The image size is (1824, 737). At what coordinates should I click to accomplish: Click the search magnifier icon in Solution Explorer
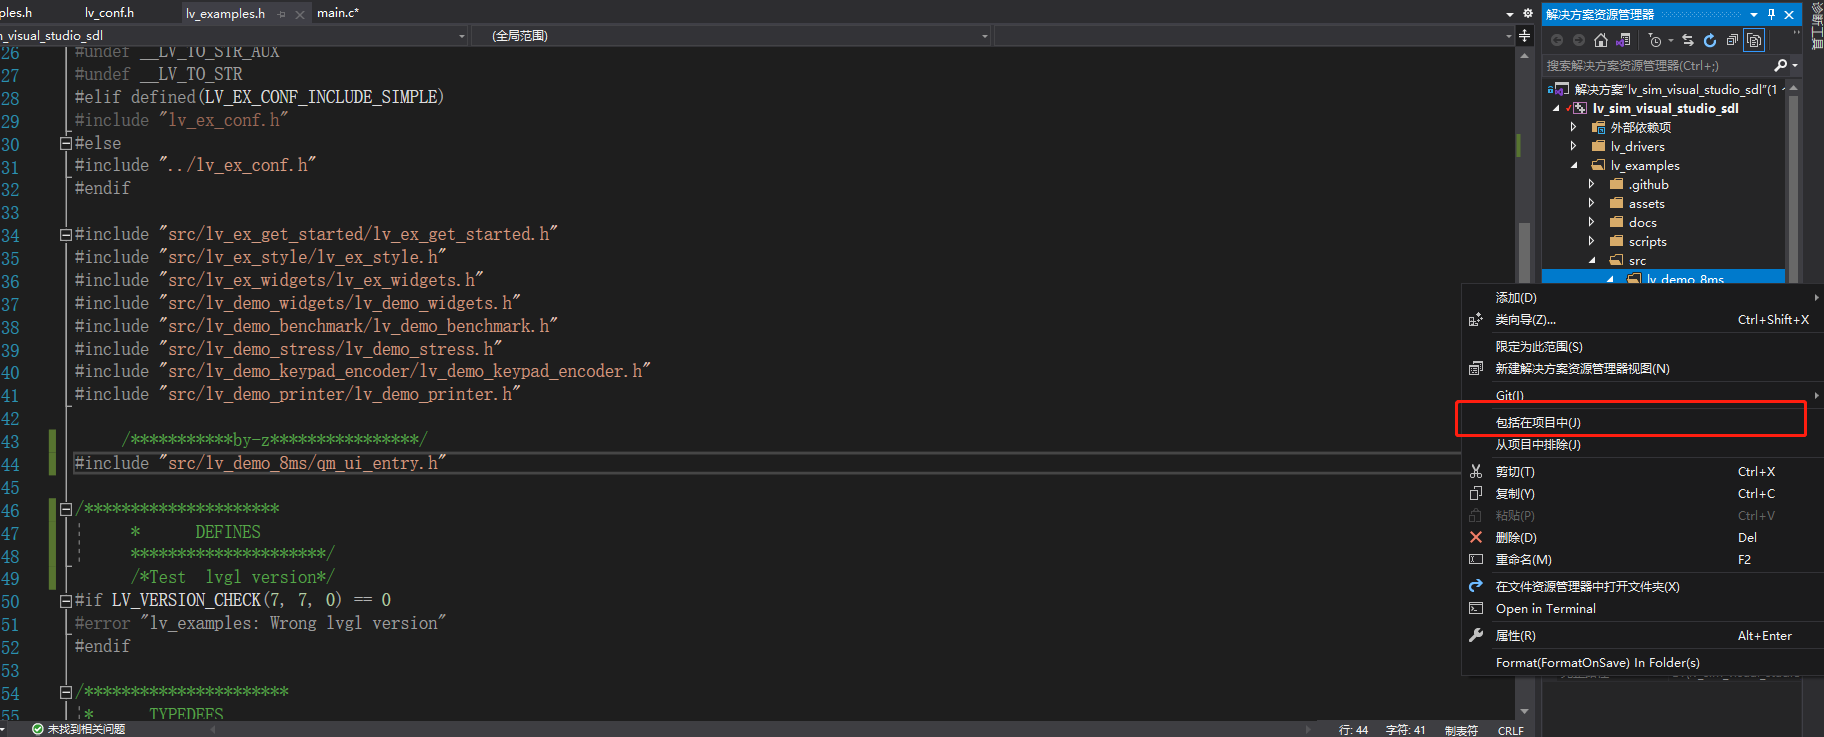click(x=1780, y=65)
